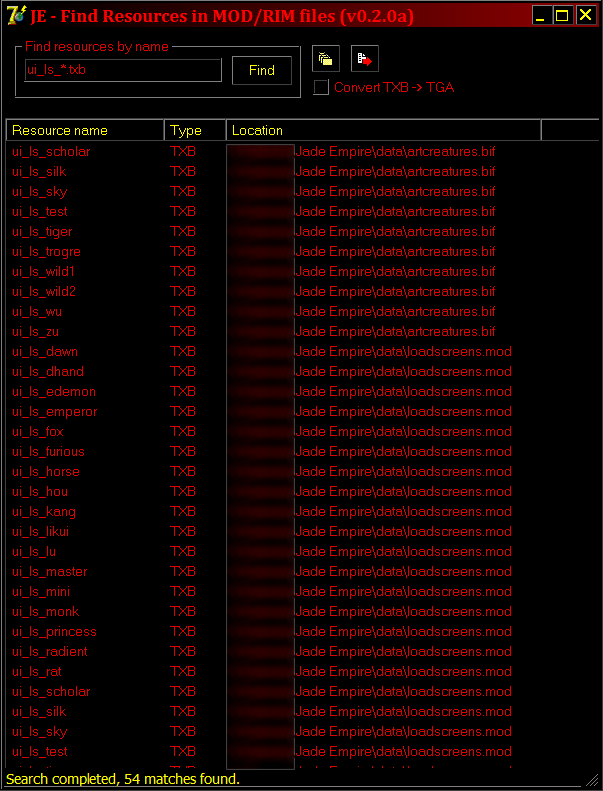
Task: Sort by the Location column header
Action: click(383, 131)
